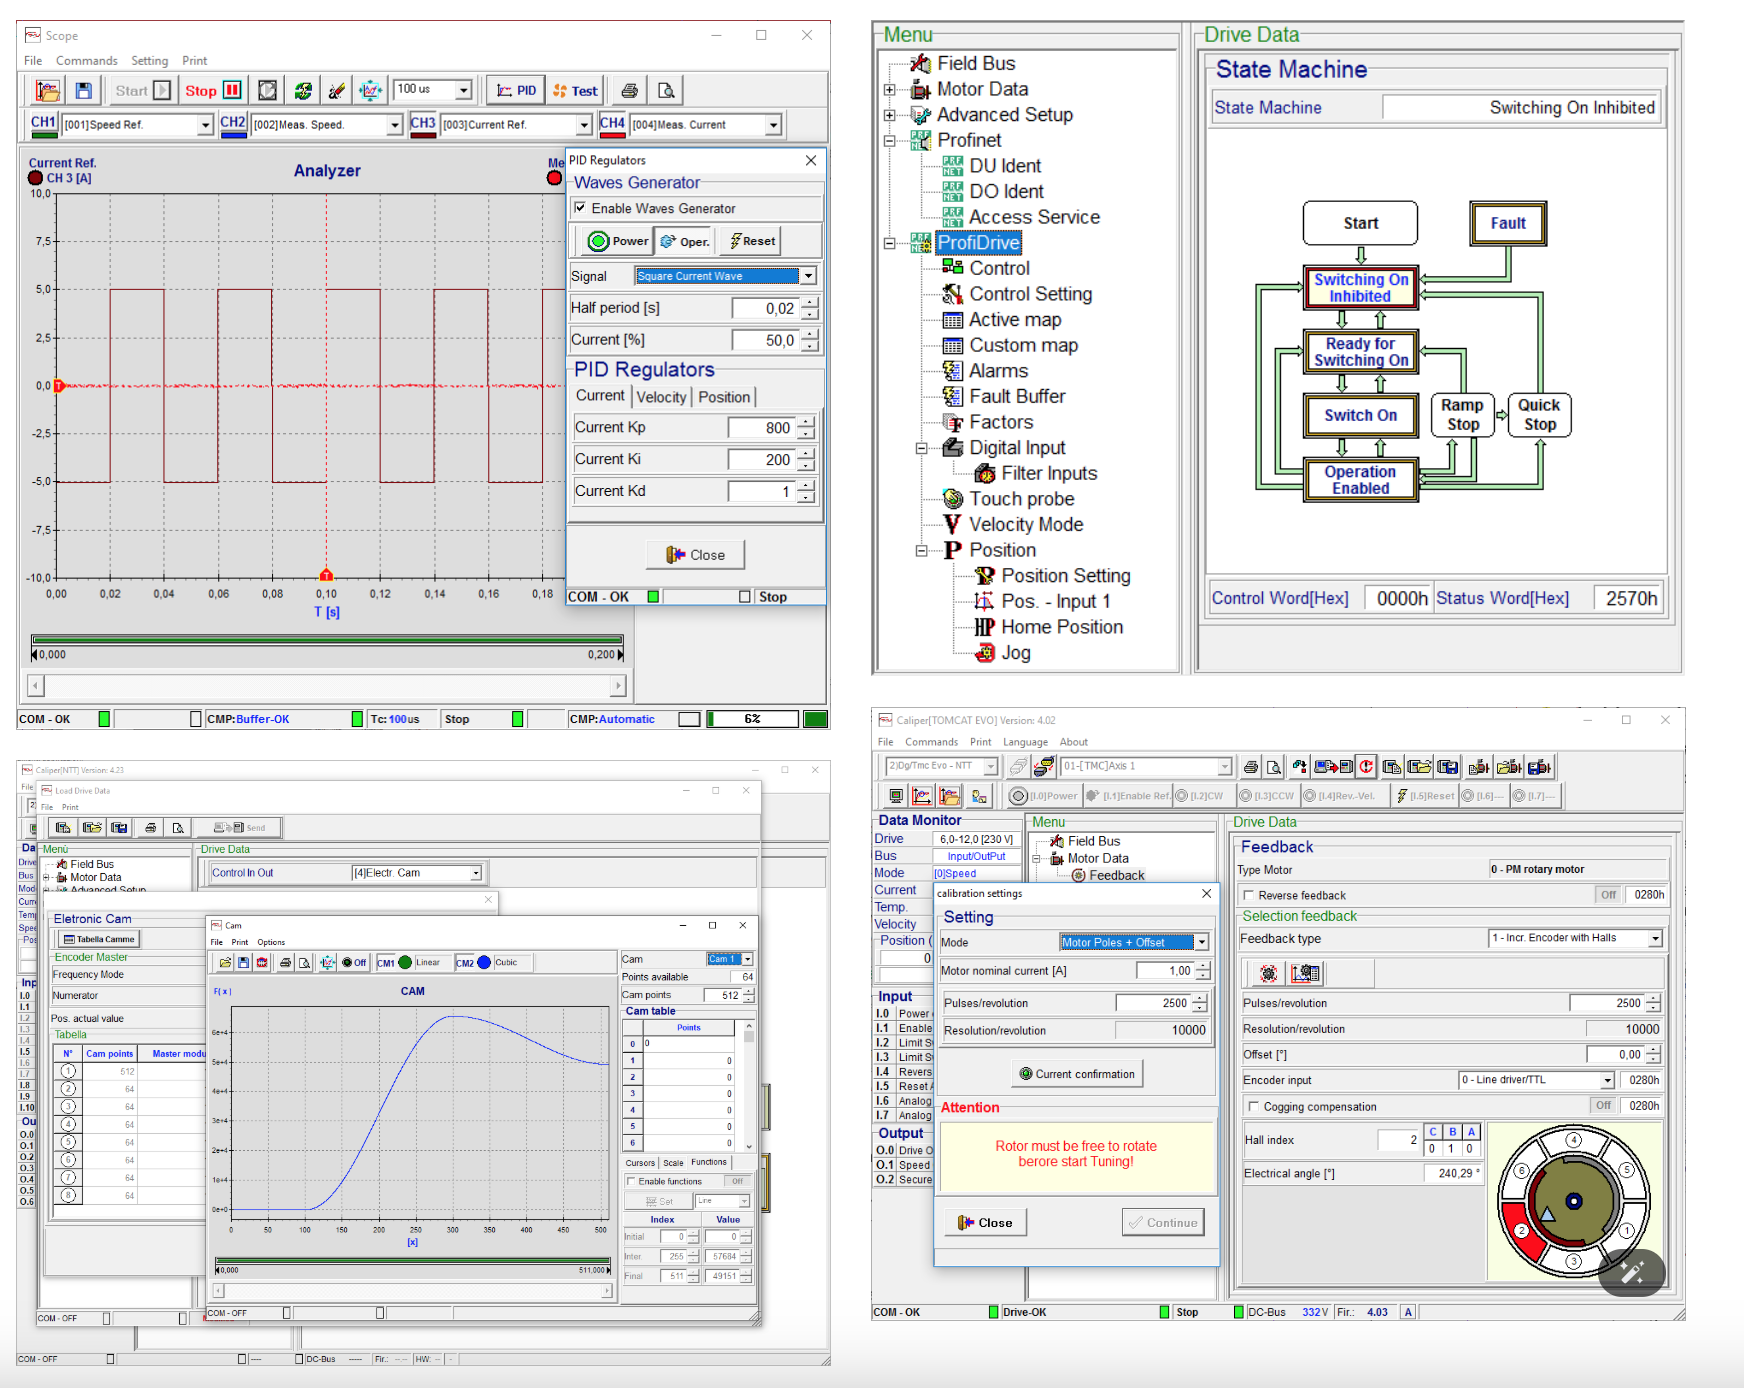
Task: Open the CH3 Current Ref. channel dropdown
Action: tap(584, 125)
